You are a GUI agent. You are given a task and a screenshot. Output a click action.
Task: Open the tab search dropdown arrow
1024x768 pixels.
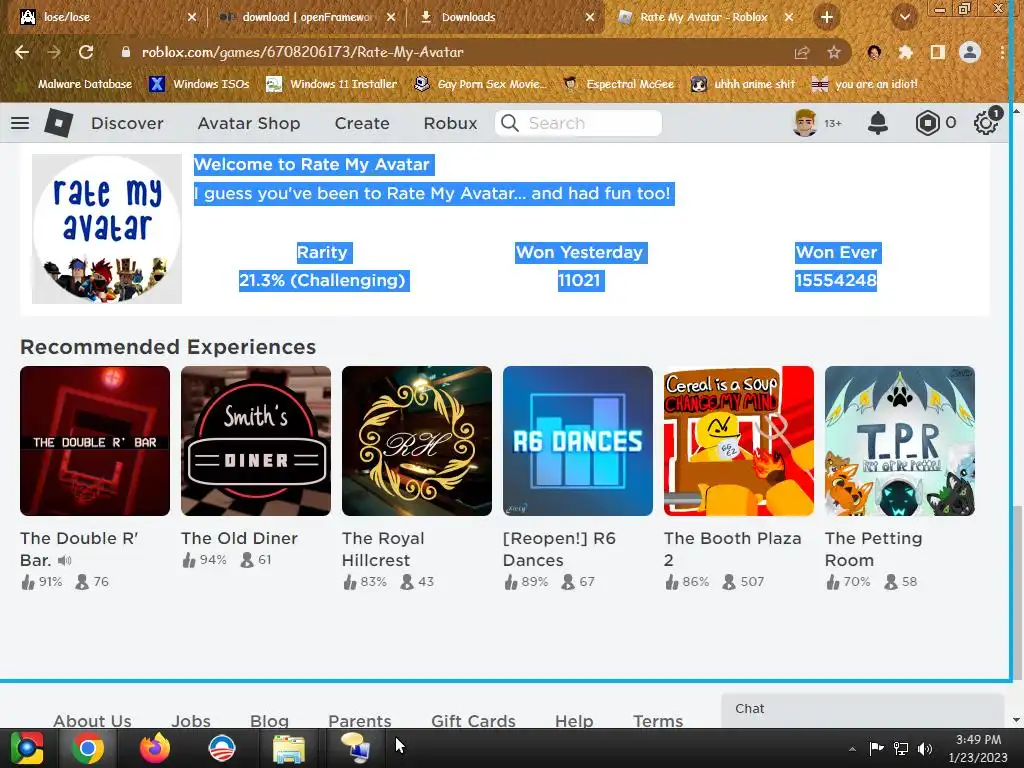tap(904, 18)
